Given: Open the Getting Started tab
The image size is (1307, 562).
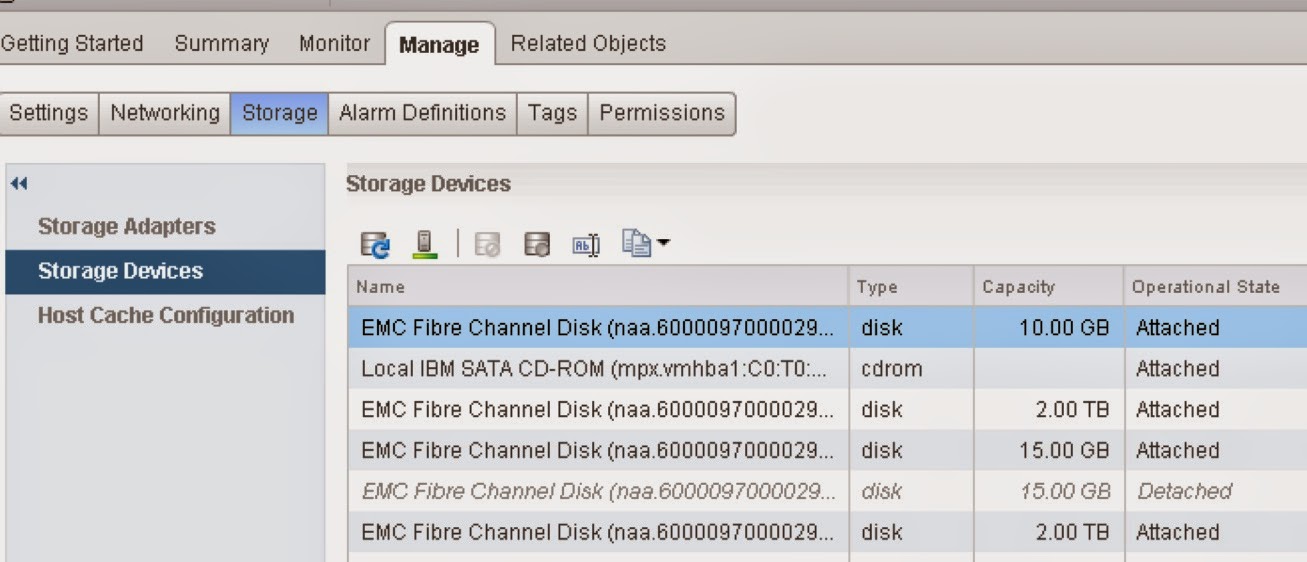Looking at the screenshot, I should tap(72, 44).
